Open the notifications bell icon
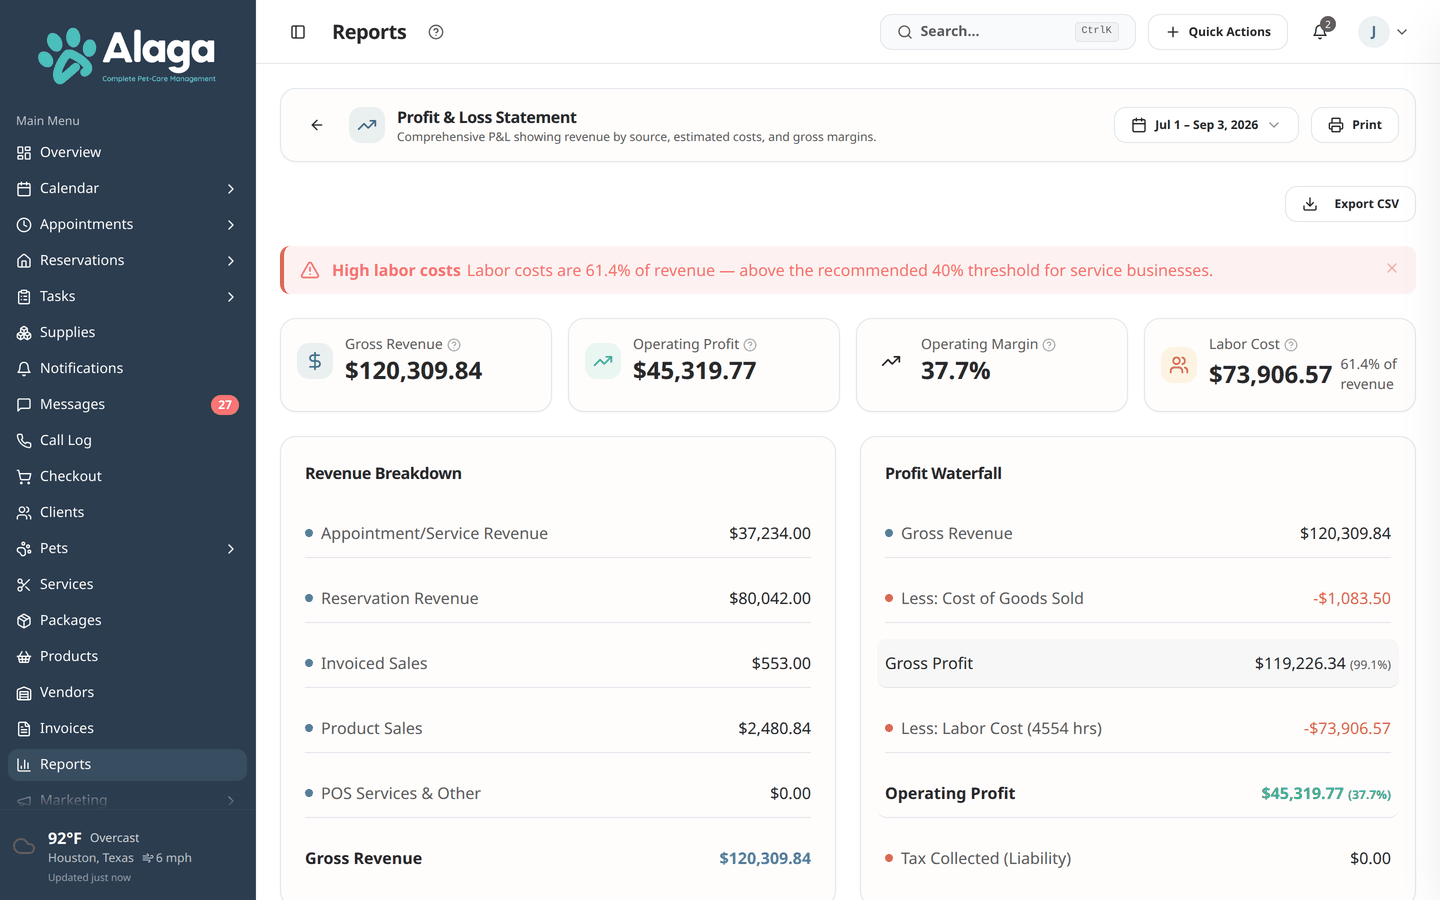The width and height of the screenshot is (1440, 900). click(x=1320, y=32)
